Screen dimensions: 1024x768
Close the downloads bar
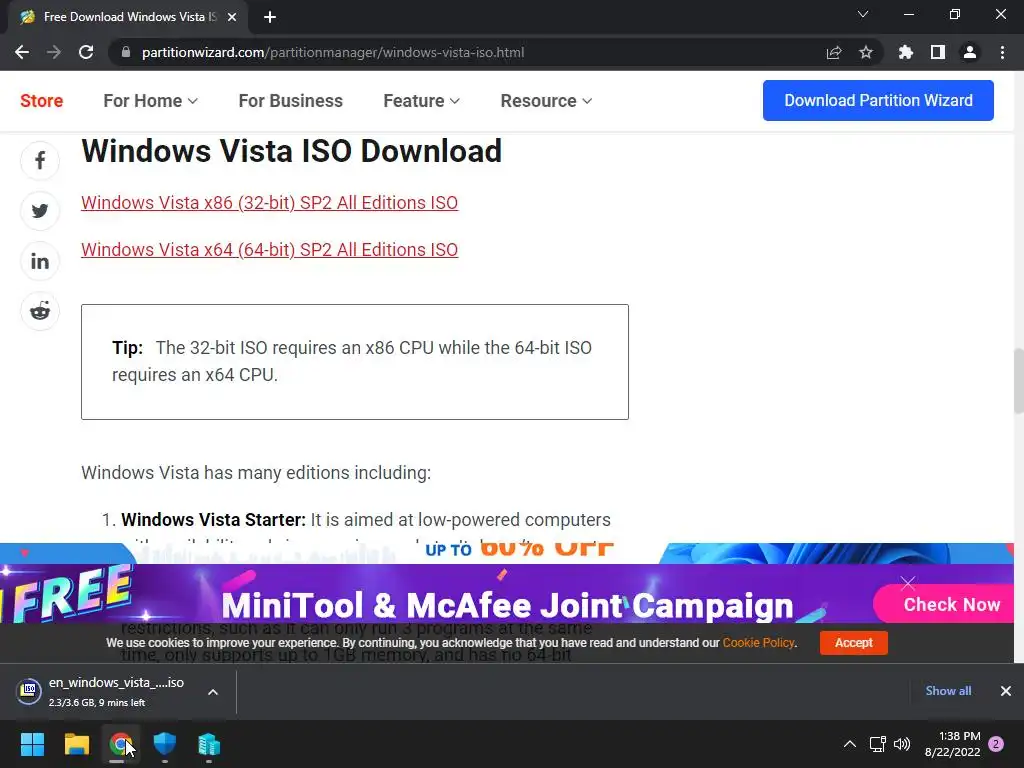click(1006, 691)
